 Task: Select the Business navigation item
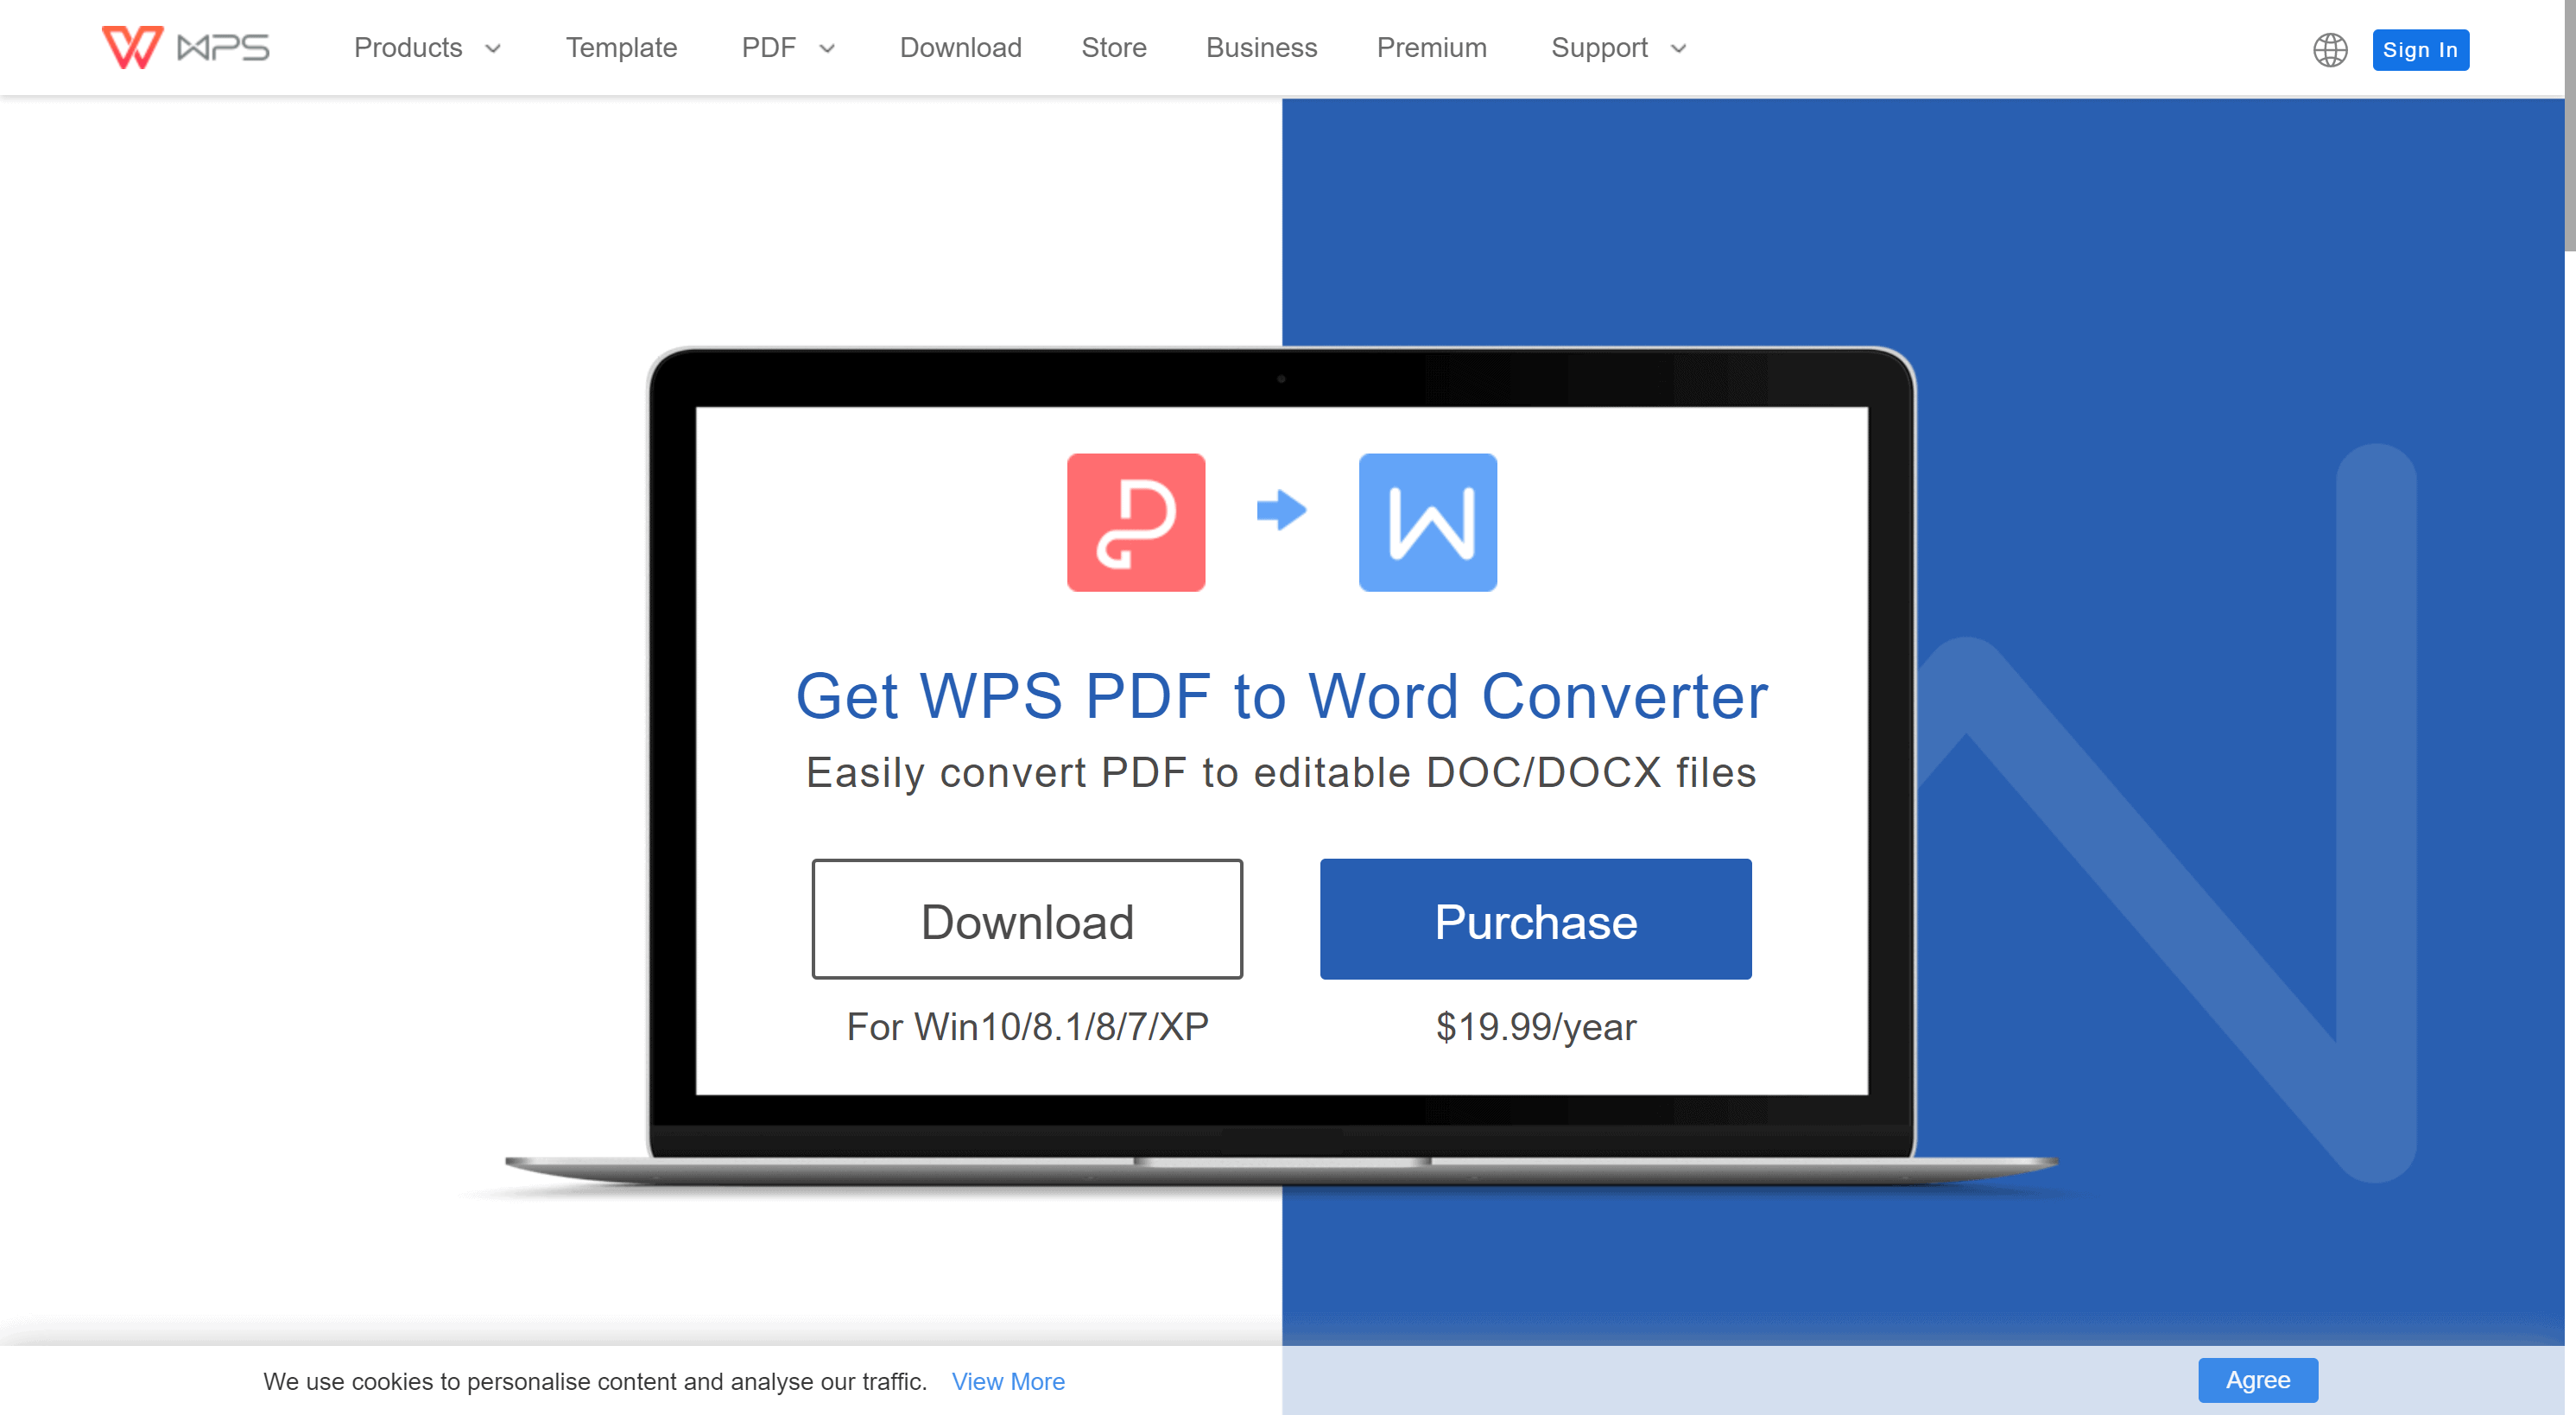[1261, 47]
